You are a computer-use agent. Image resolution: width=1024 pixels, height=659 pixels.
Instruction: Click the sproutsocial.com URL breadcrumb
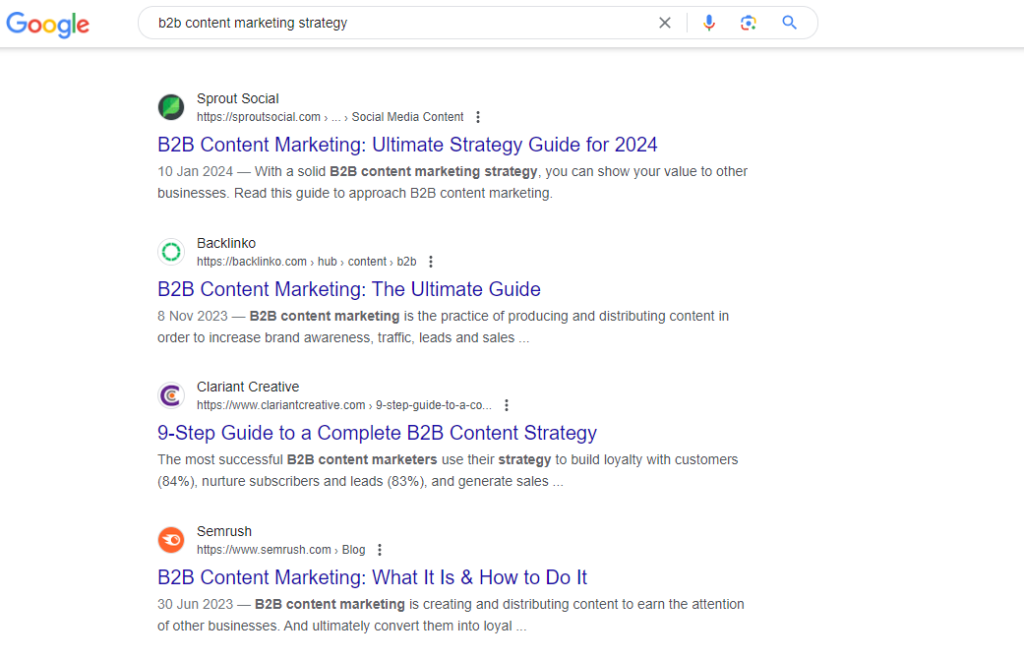coord(330,117)
